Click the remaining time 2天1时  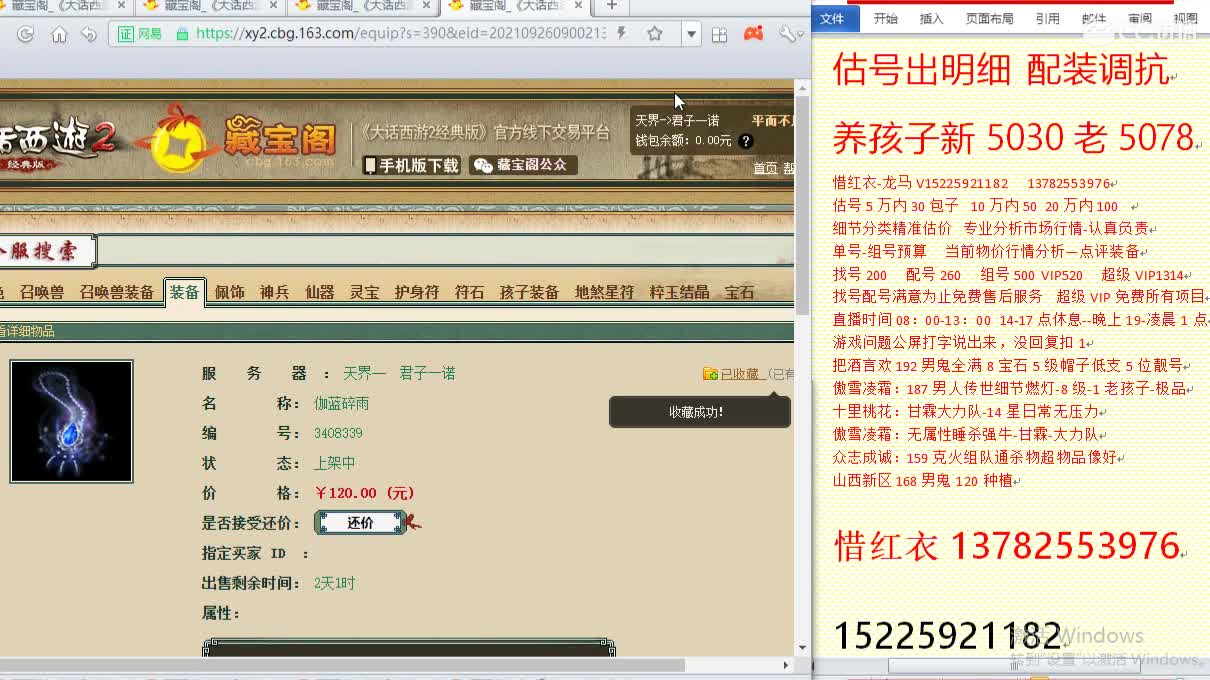click(334, 583)
